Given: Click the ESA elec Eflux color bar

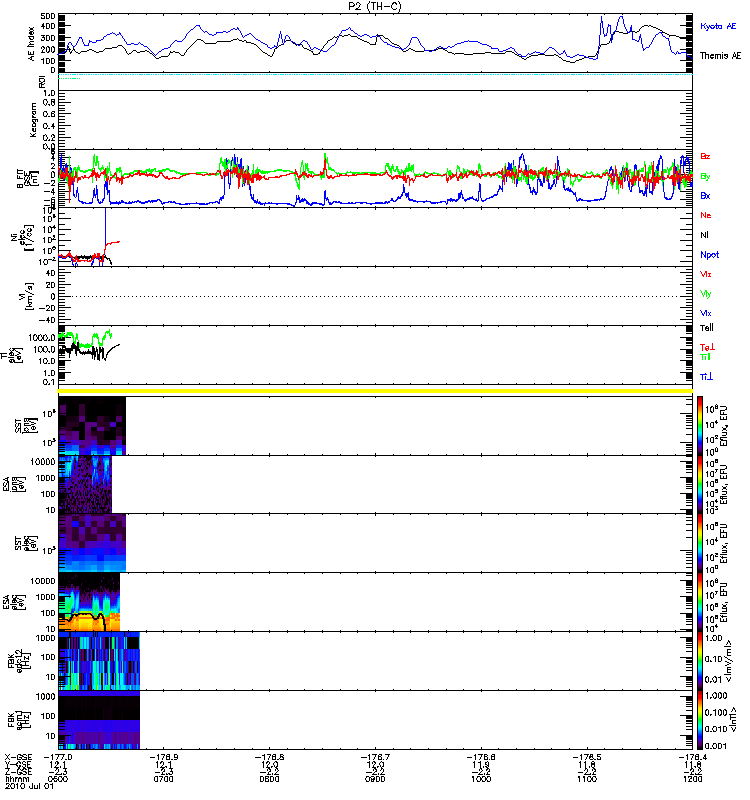Looking at the screenshot, I should click(700, 602).
